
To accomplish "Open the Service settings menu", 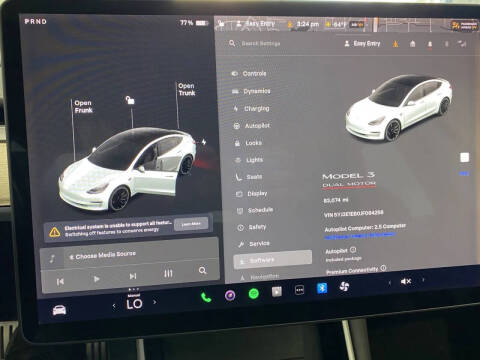I will 254,244.
